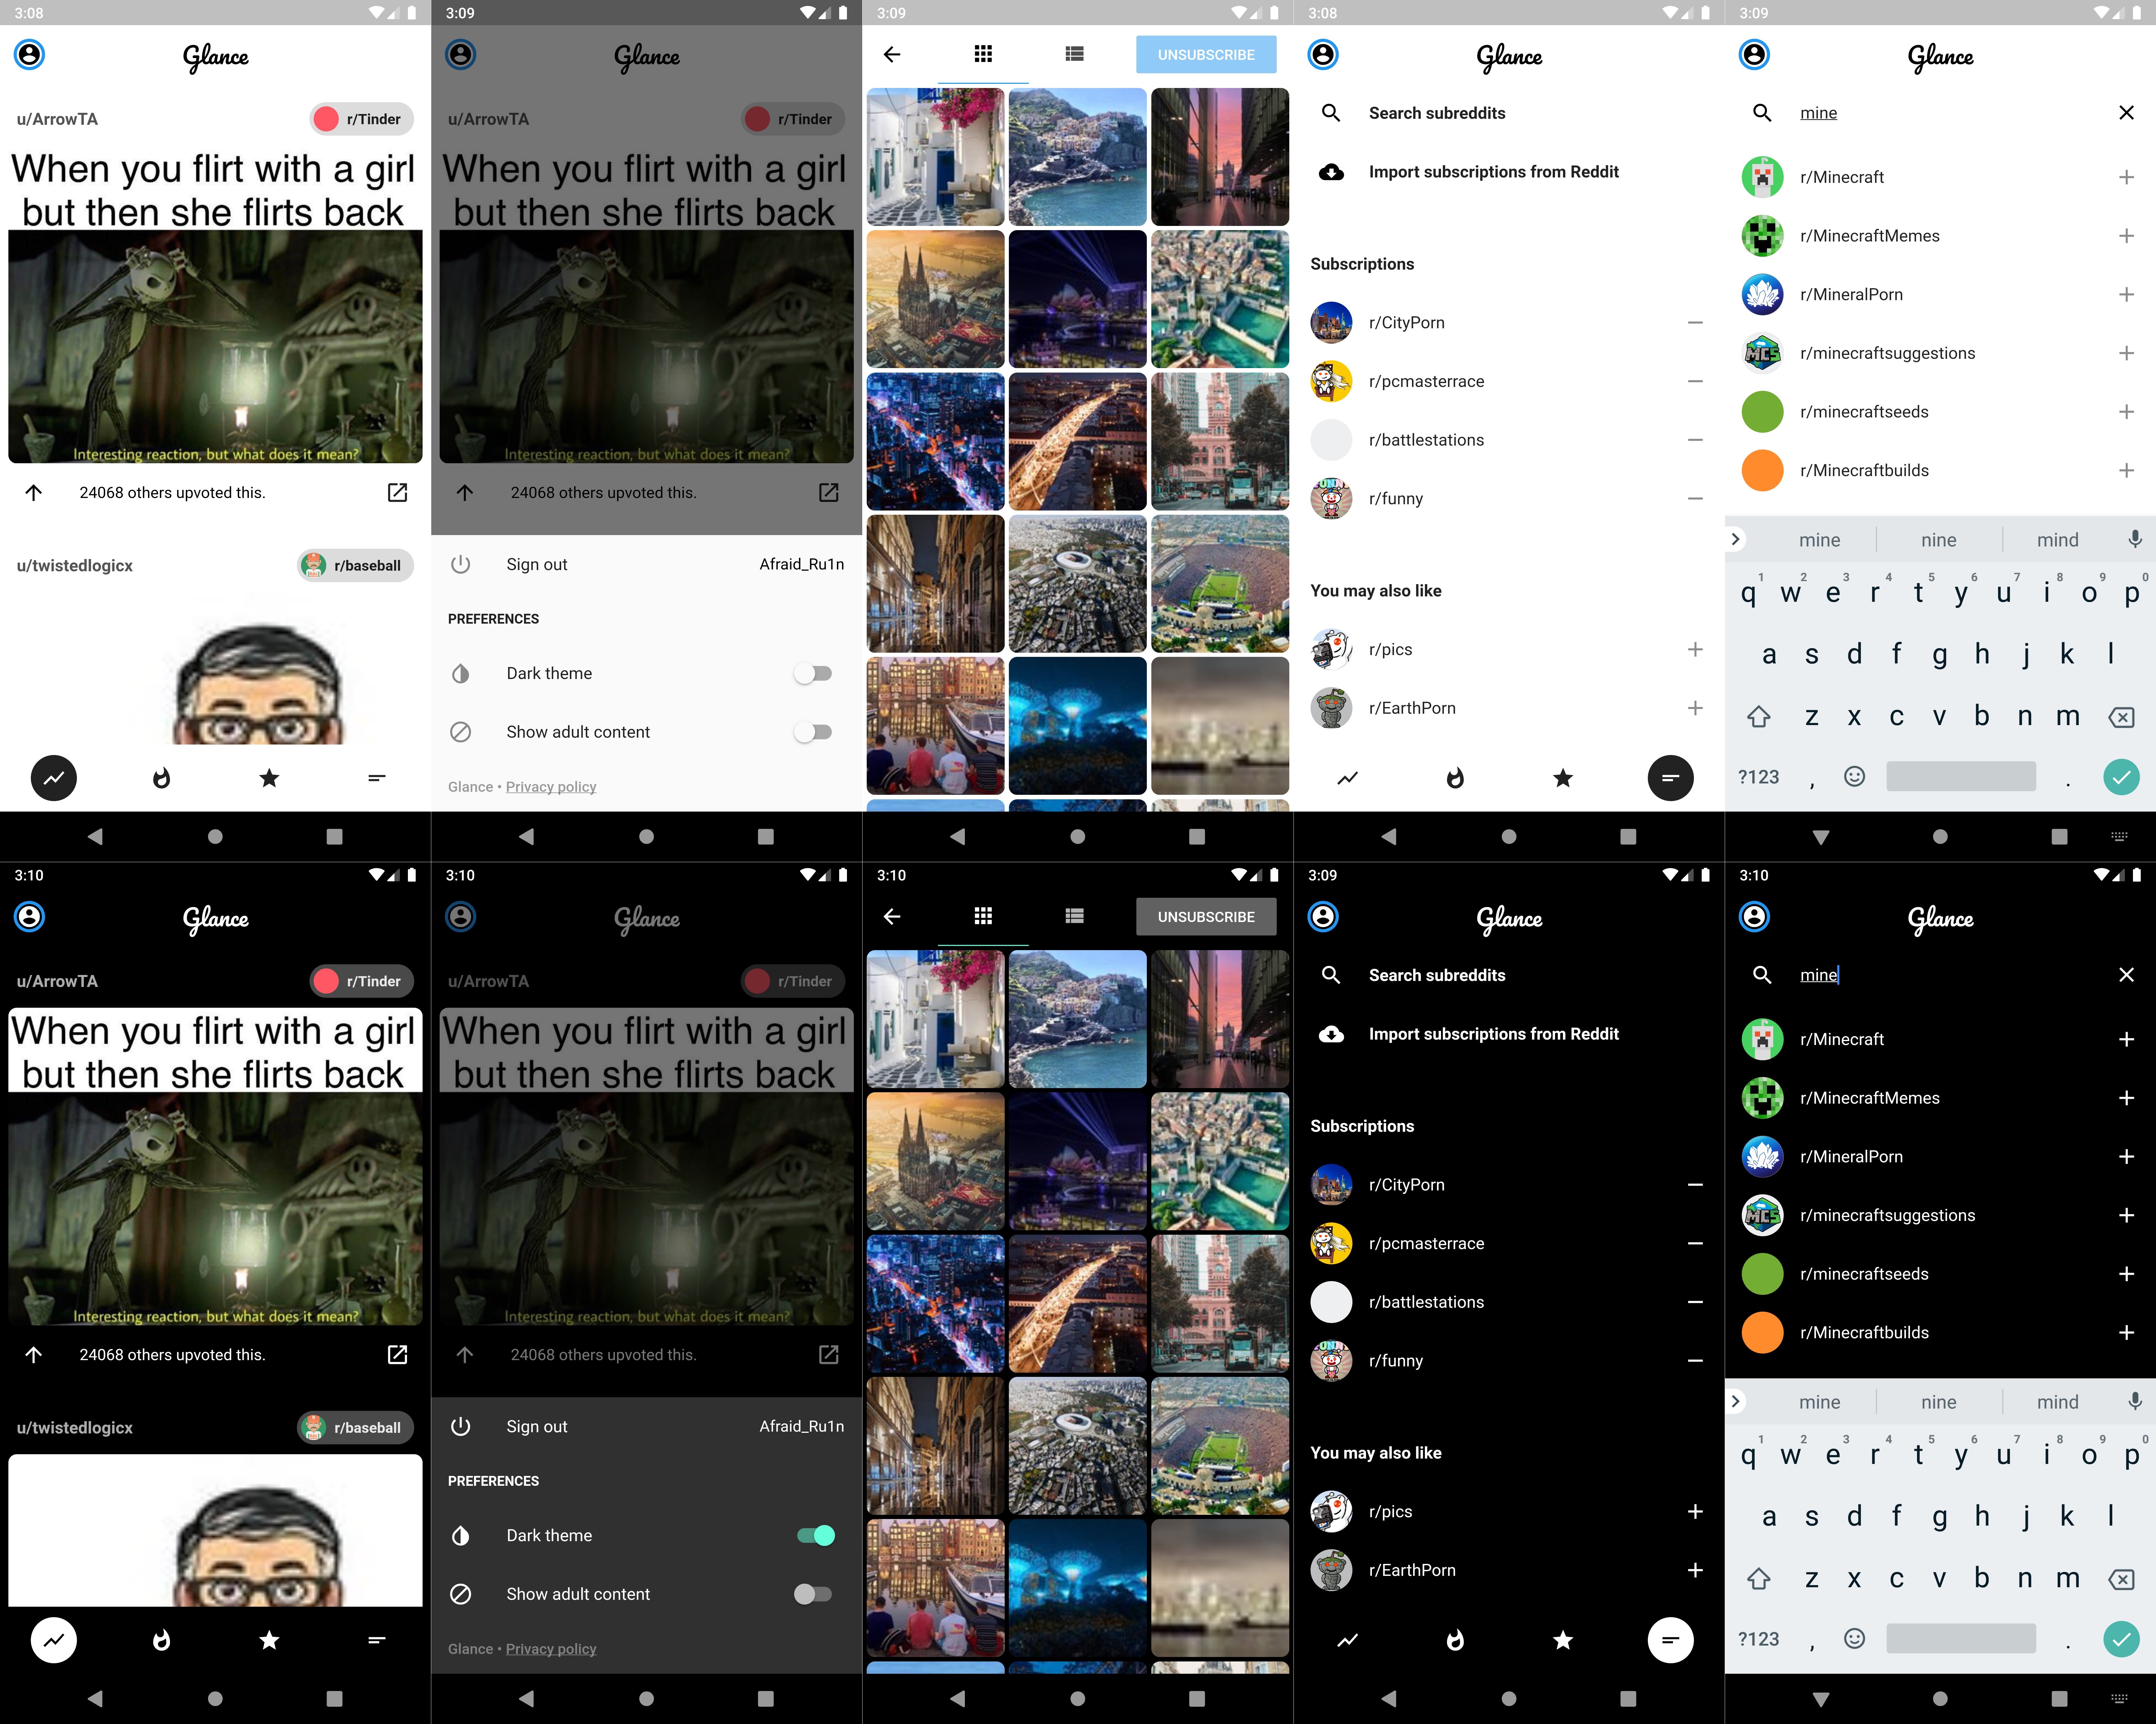Screen dimensions: 2156x1724
Task: Remove r/funny subscription in dark list
Action: 1695,1361
